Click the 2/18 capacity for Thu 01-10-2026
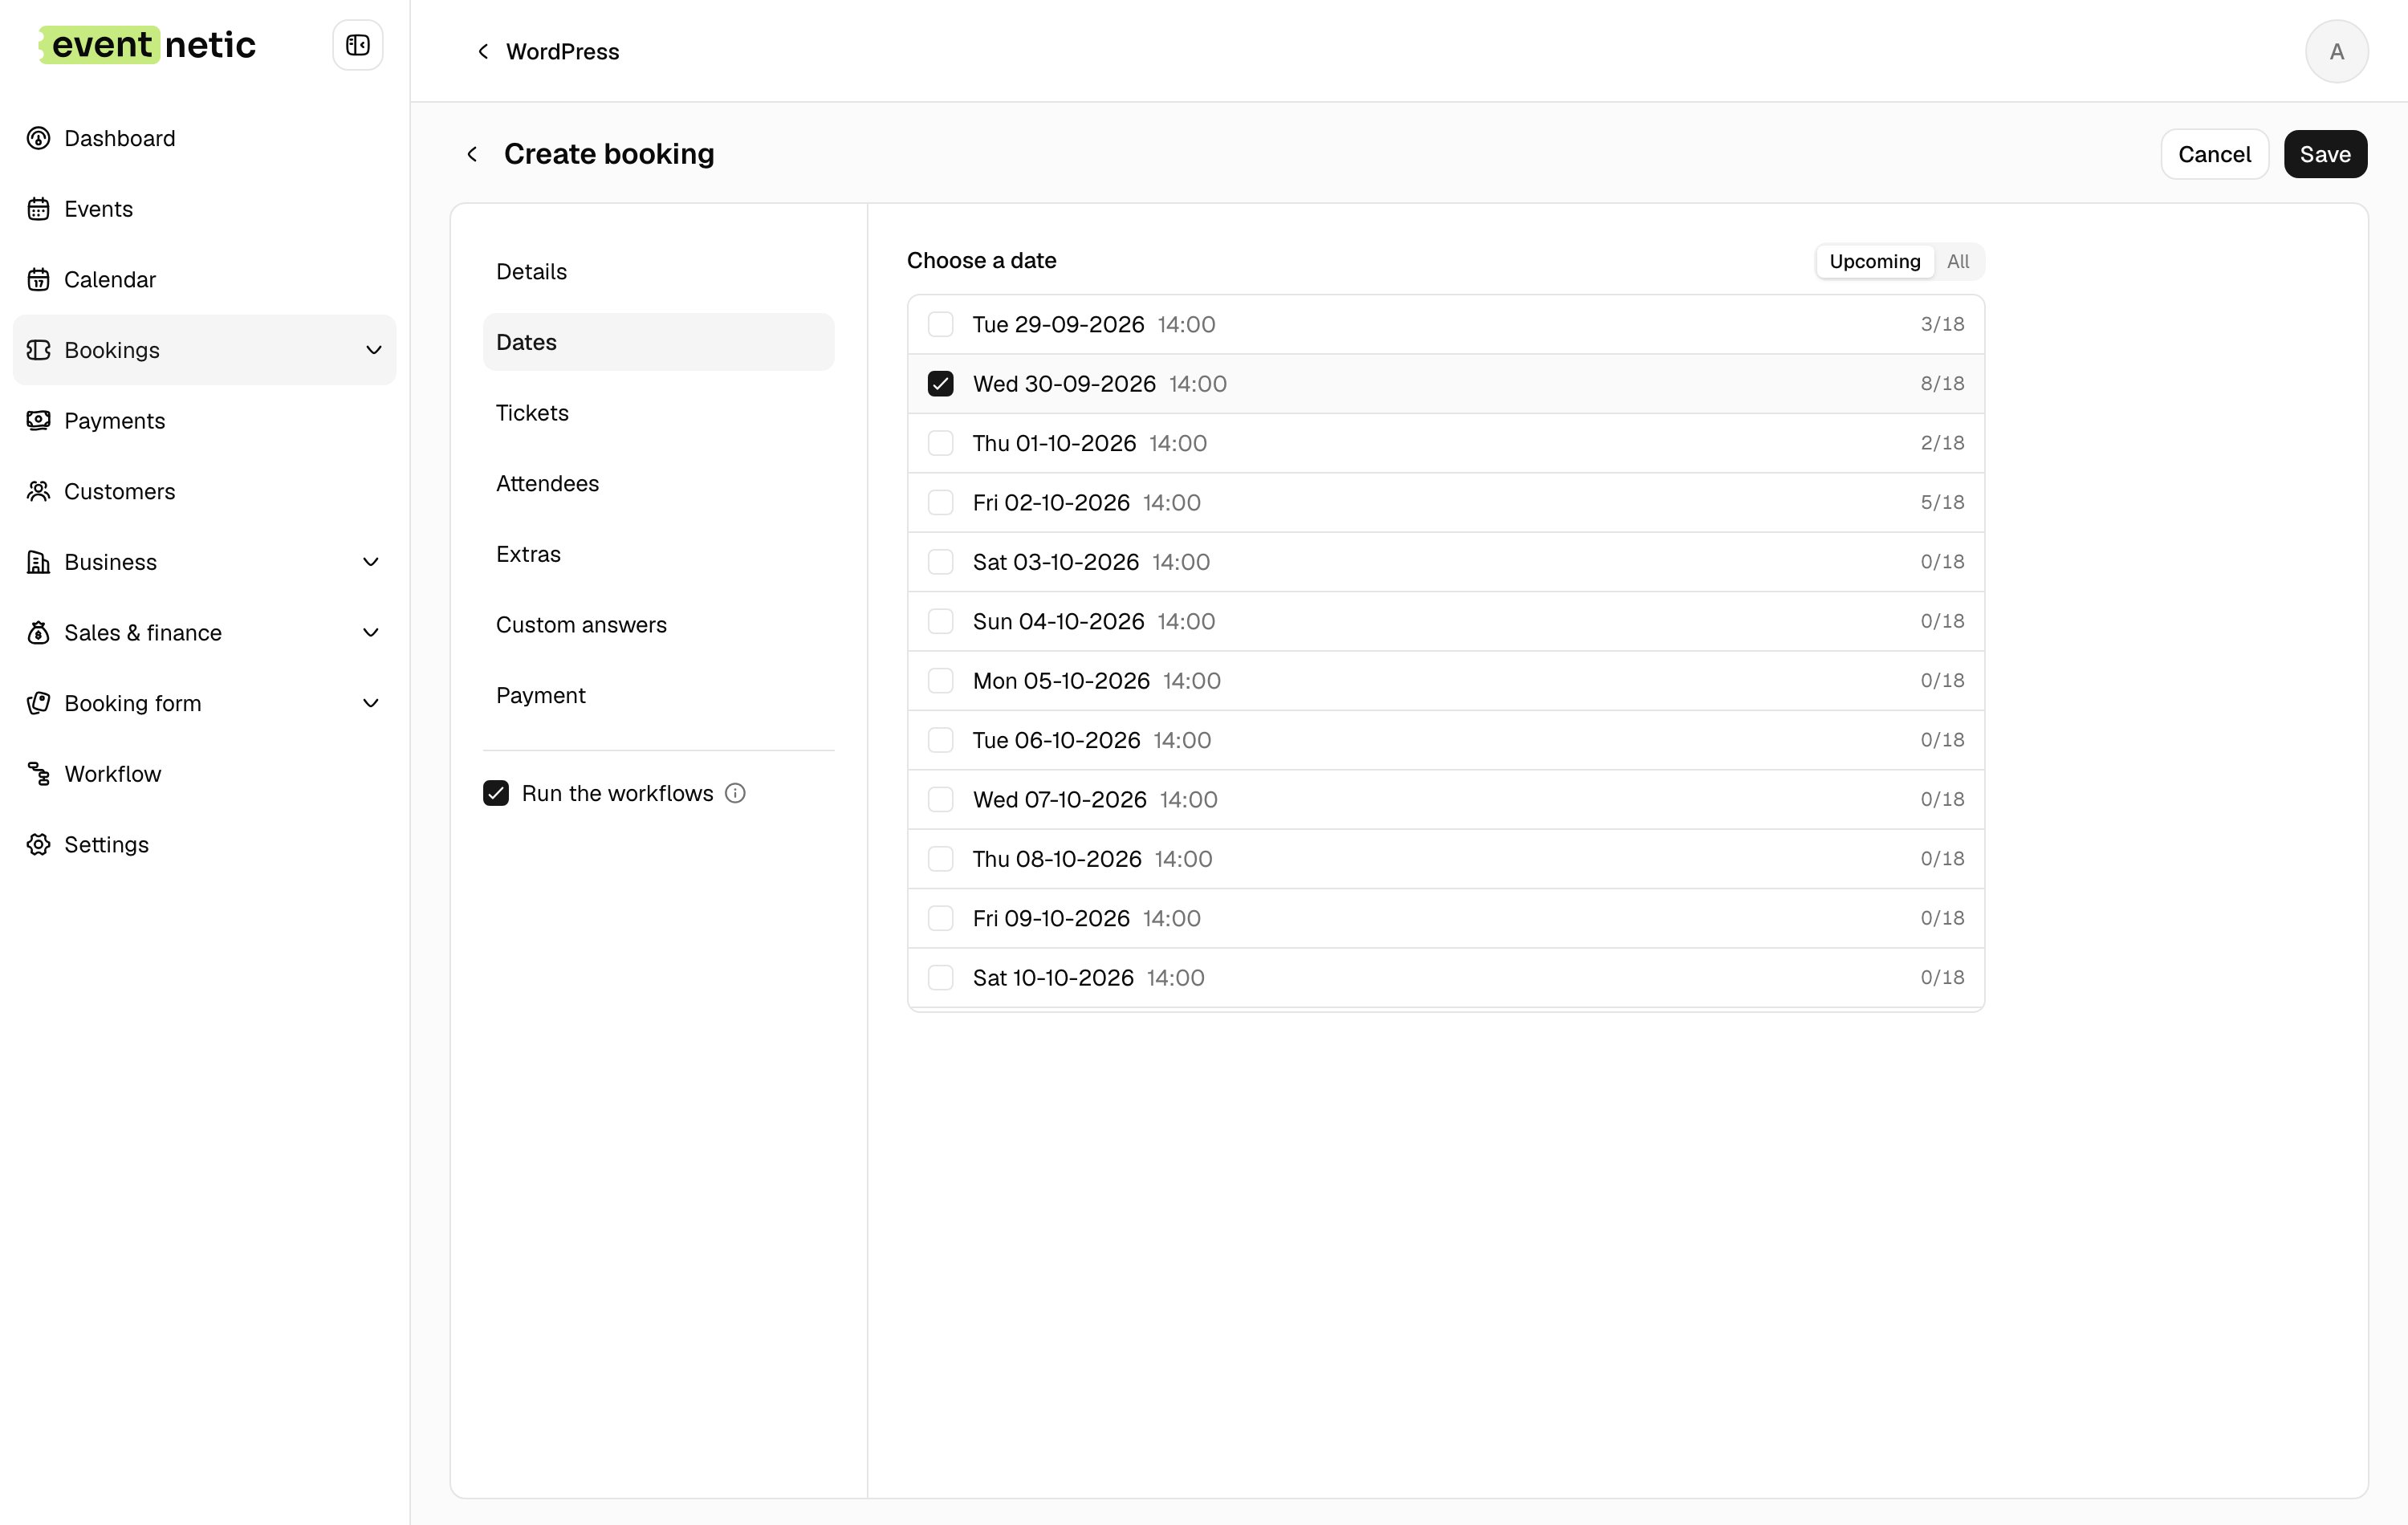 [x=1942, y=443]
